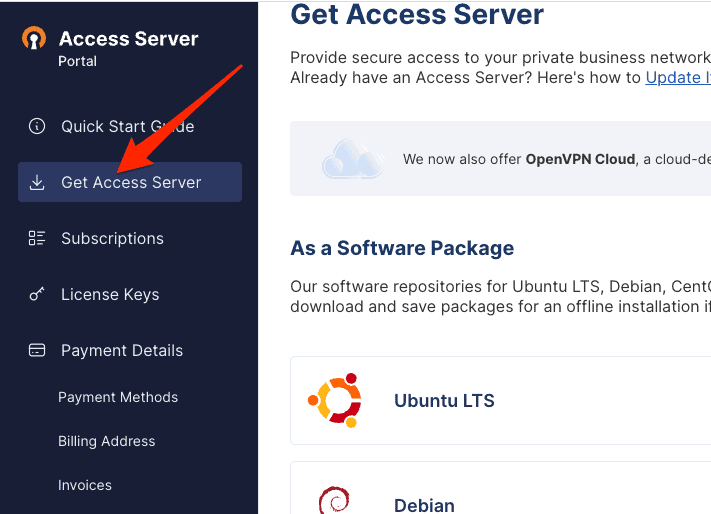Open Billing Address submenu item
This screenshot has width=711, height=514.
click(107, 441)
